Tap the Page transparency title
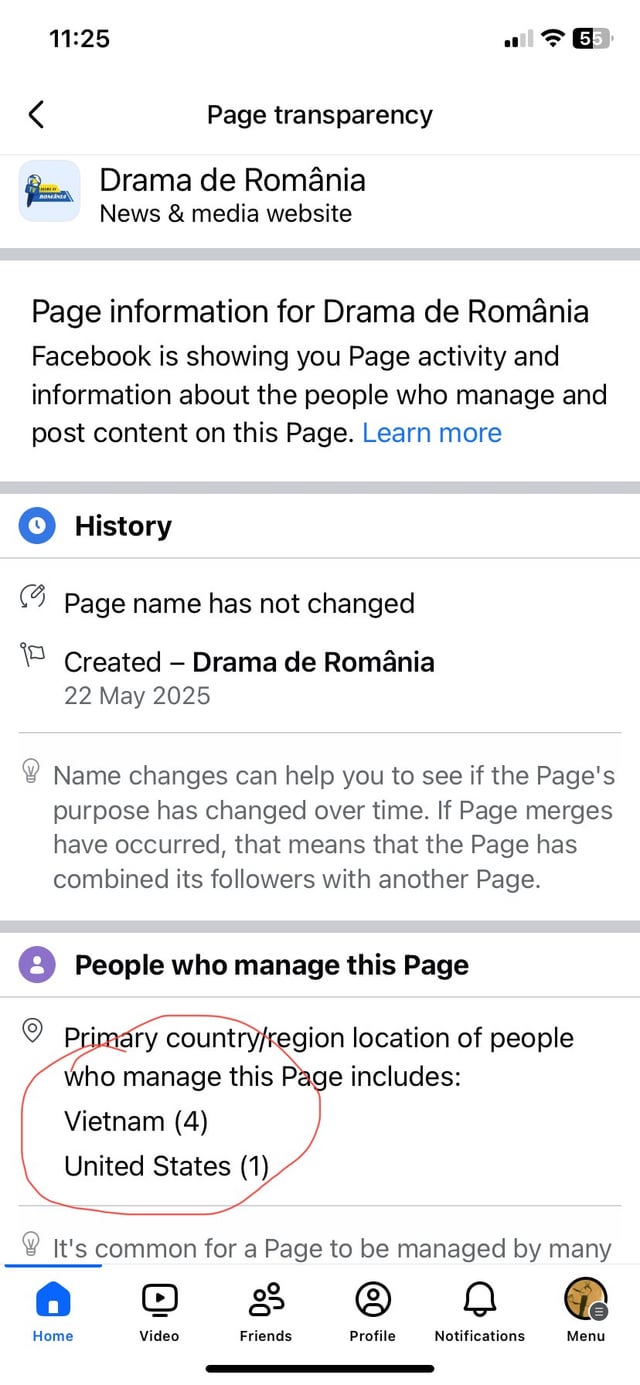The width and height of the screenshot is (640, 1385). (x=320, y=115)
